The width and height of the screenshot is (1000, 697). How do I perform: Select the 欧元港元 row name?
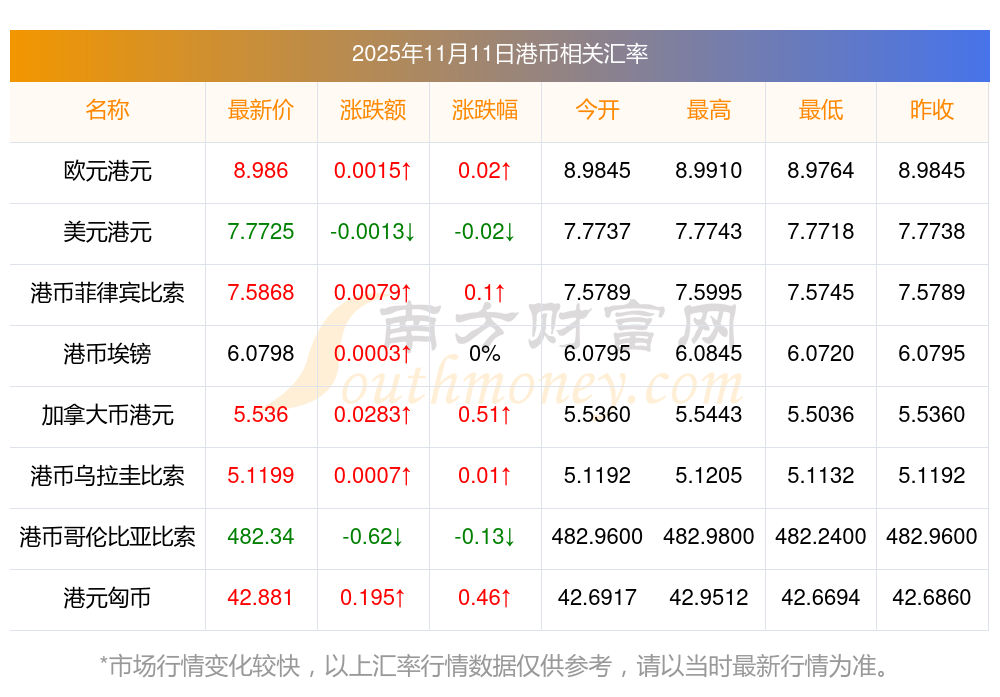[x=107, y=172]
